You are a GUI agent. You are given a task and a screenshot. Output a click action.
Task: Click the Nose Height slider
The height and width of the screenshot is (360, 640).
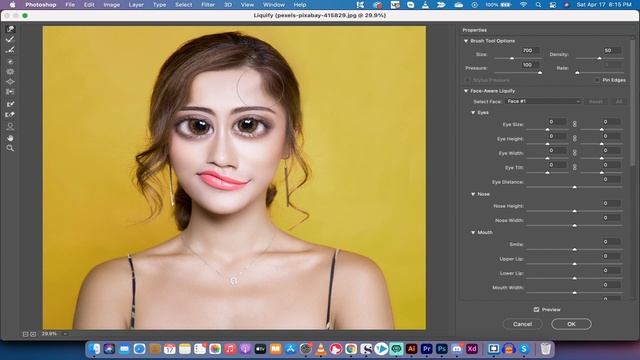pos(574,211)
